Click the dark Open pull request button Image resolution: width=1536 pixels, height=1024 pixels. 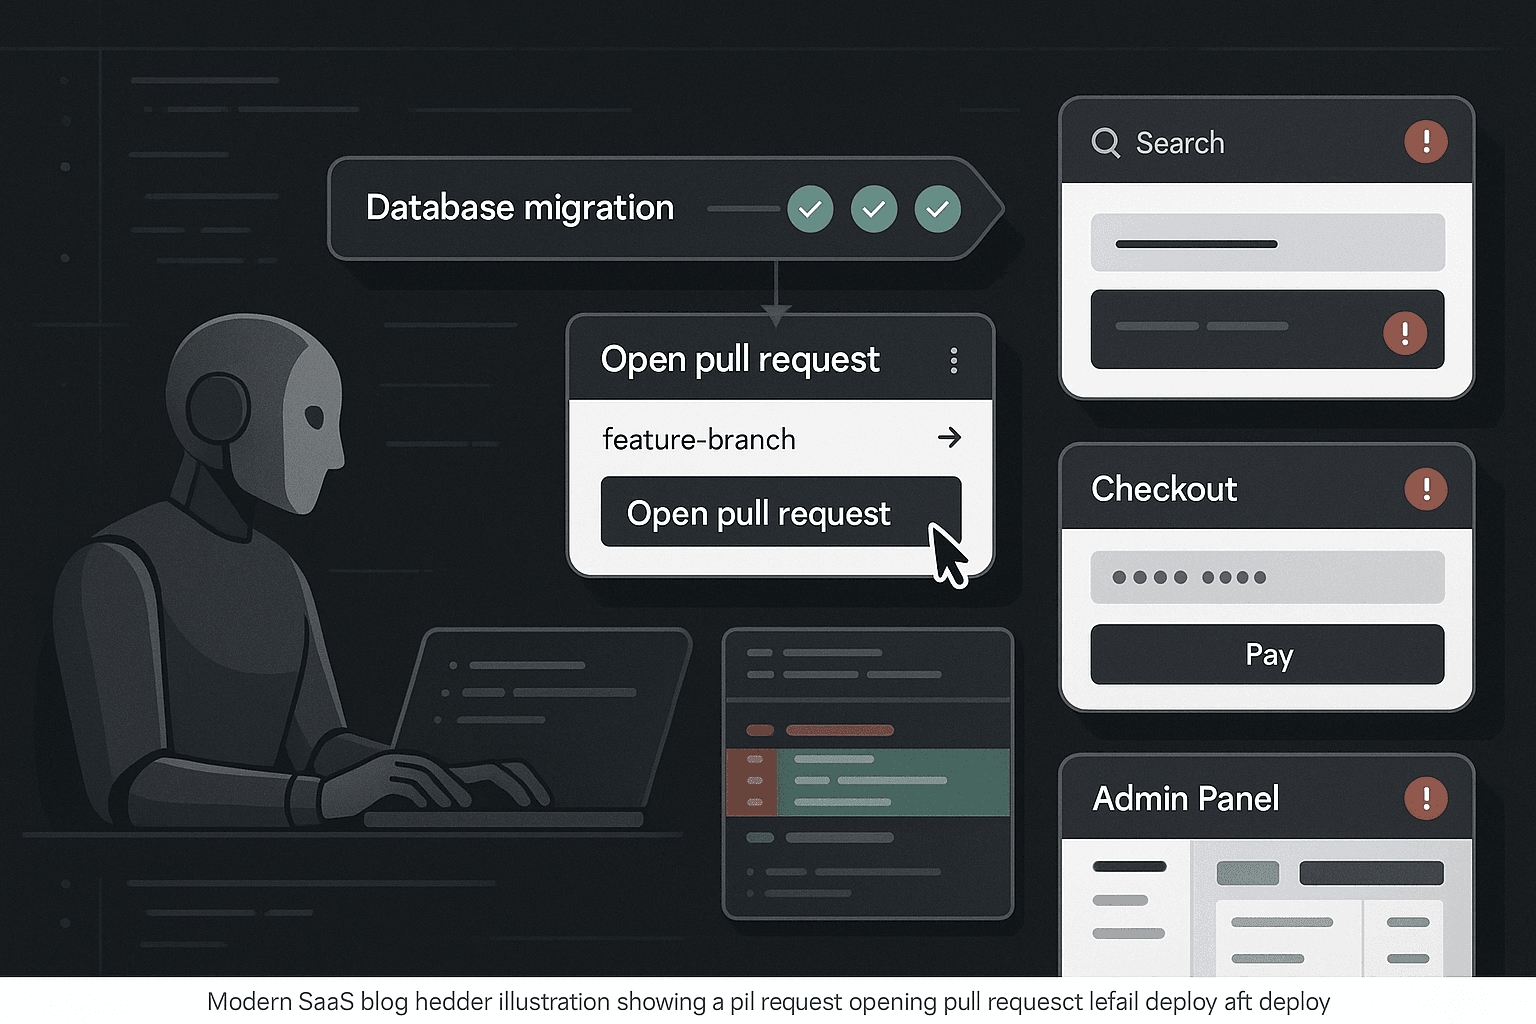(781, 512)
